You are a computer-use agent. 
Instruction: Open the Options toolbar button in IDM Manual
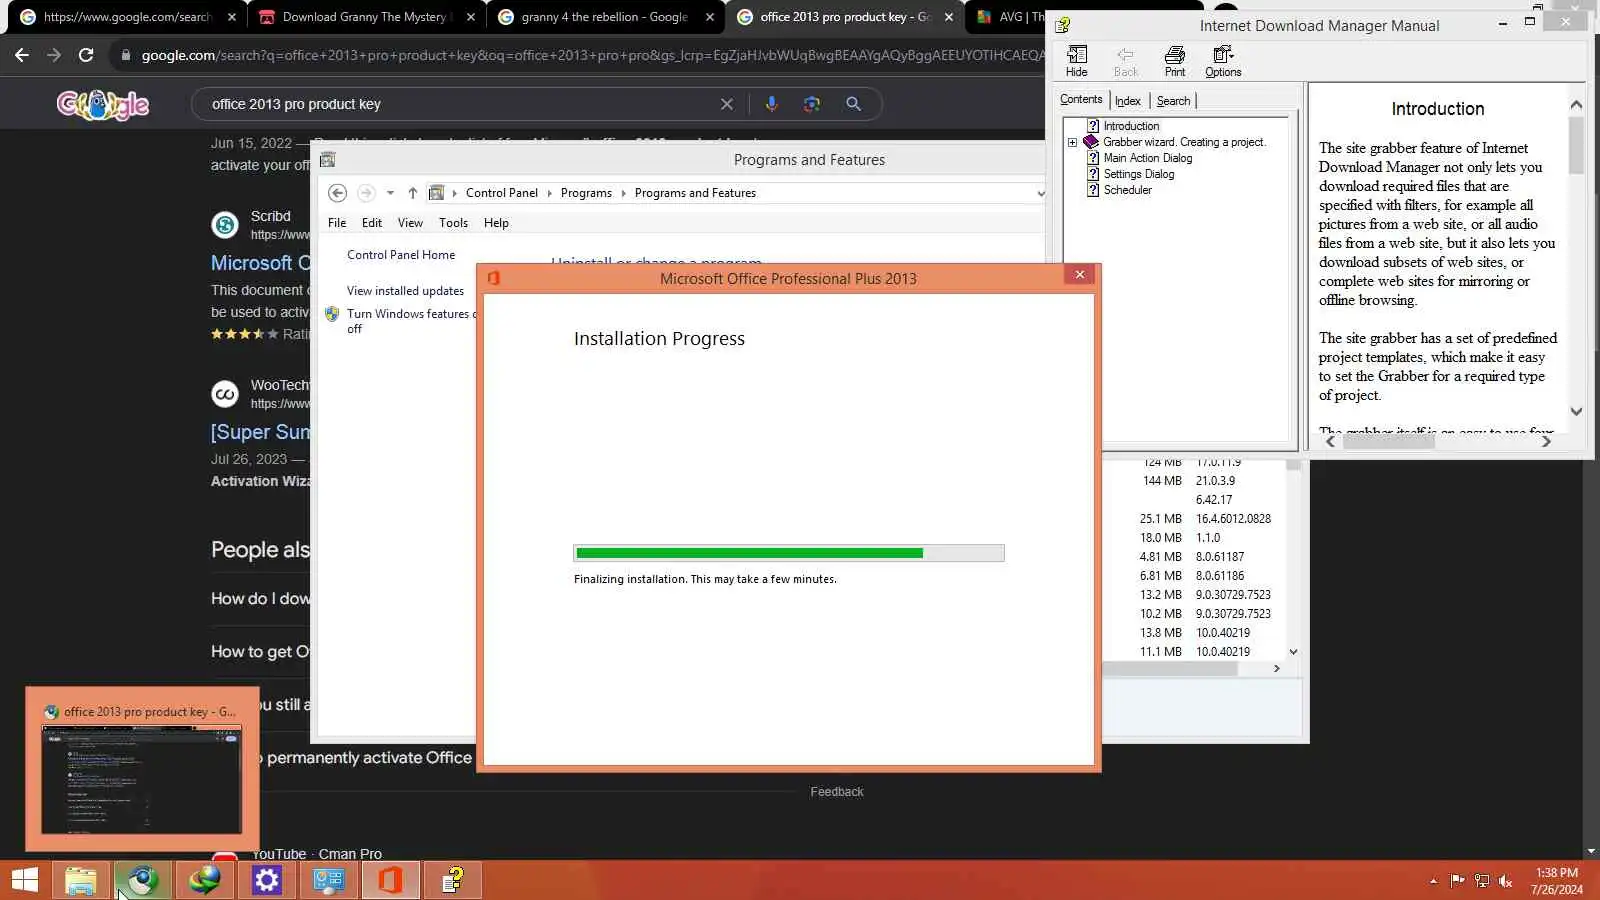1223,61
